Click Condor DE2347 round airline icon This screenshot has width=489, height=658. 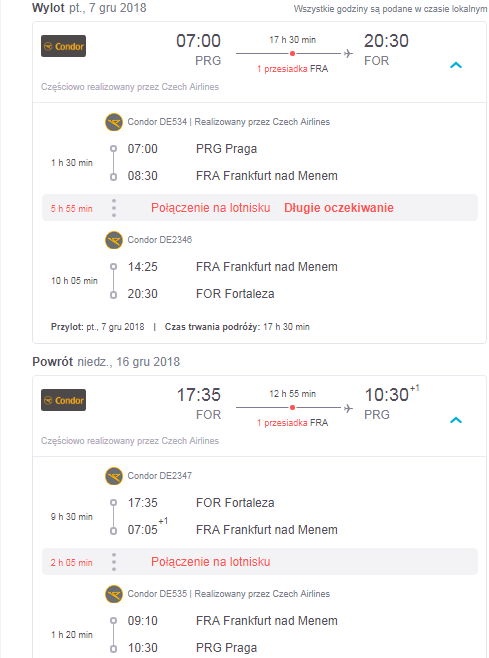tap(114, 476)
